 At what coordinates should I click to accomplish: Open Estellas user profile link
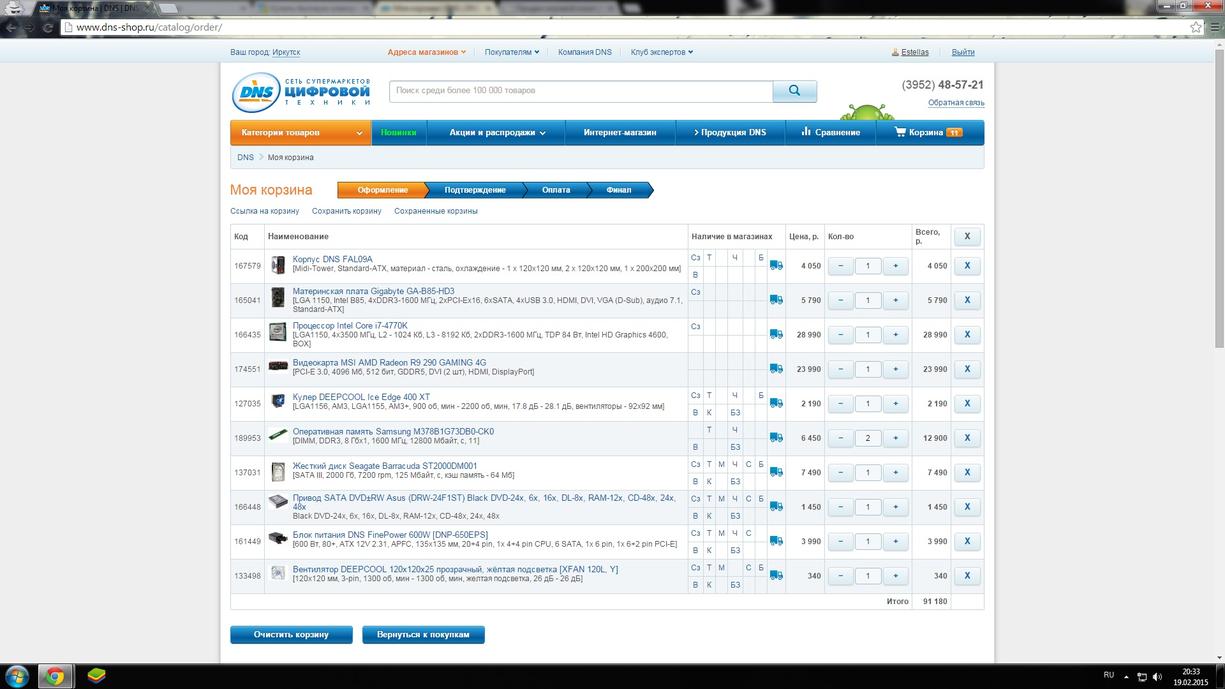pos(915,52)
